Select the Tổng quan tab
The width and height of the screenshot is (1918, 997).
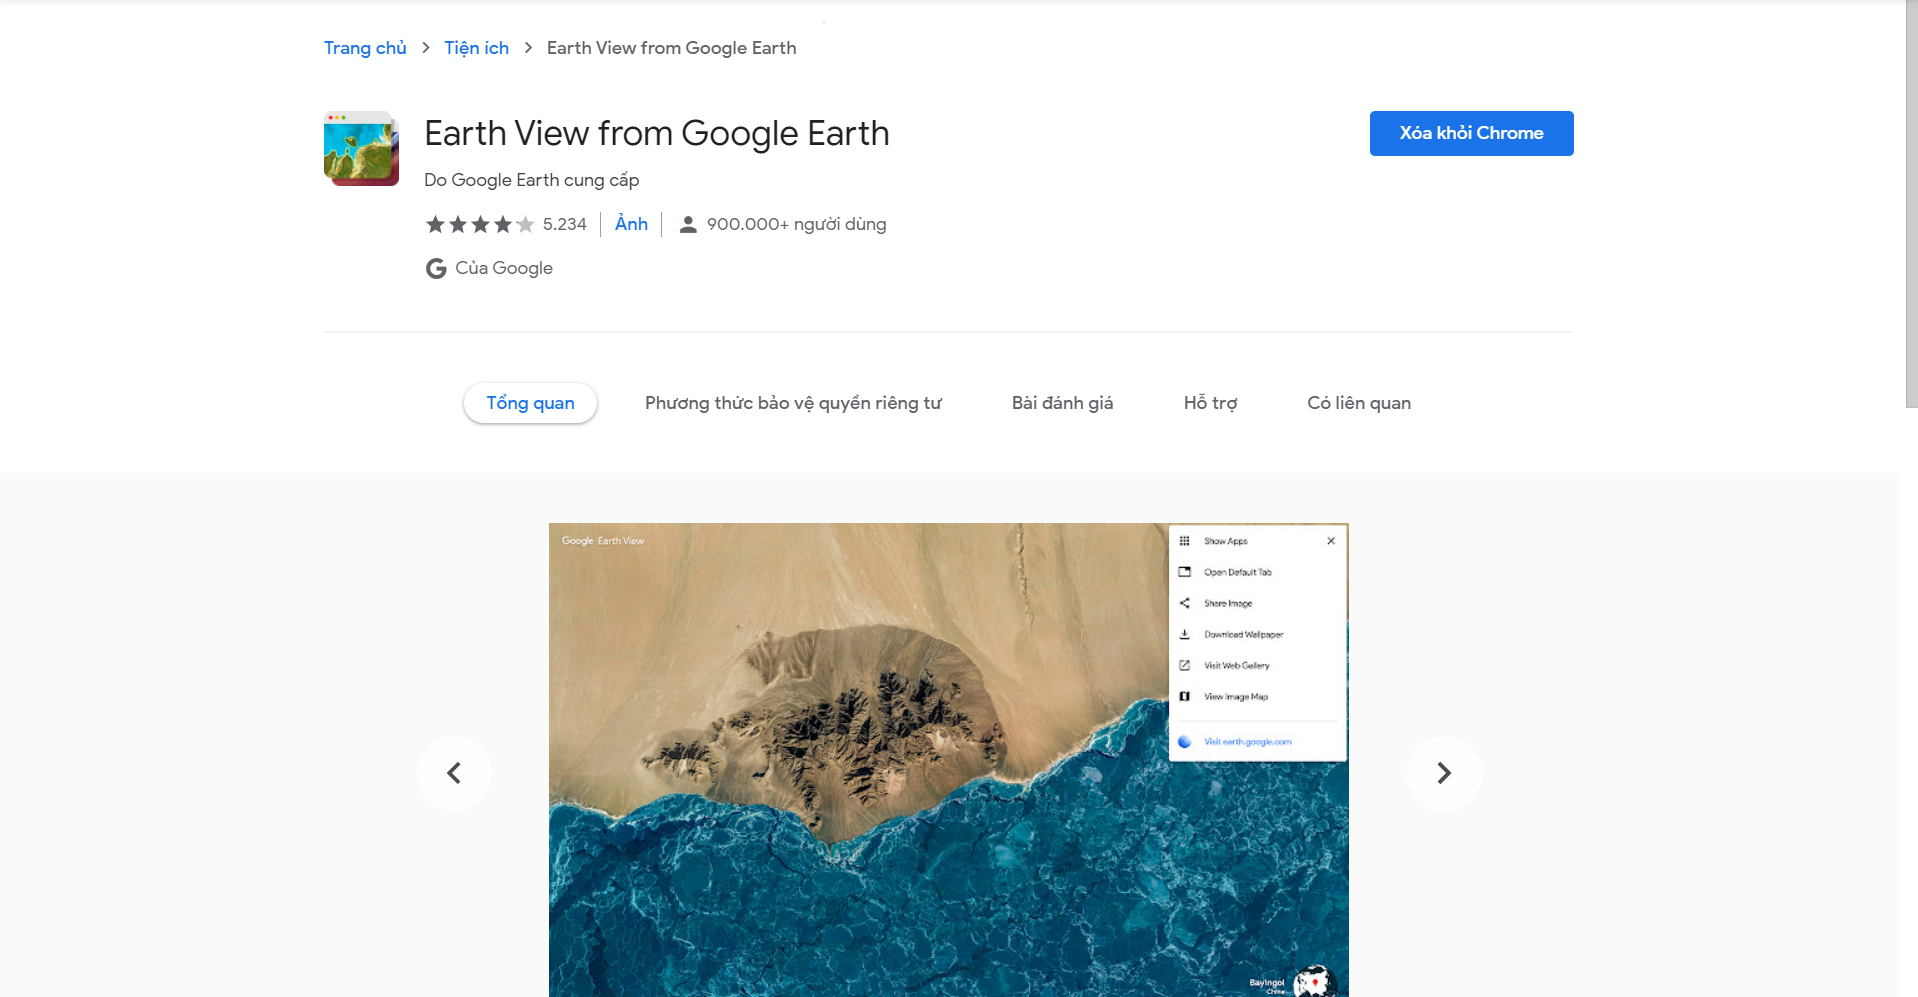[x=530, y=403]
